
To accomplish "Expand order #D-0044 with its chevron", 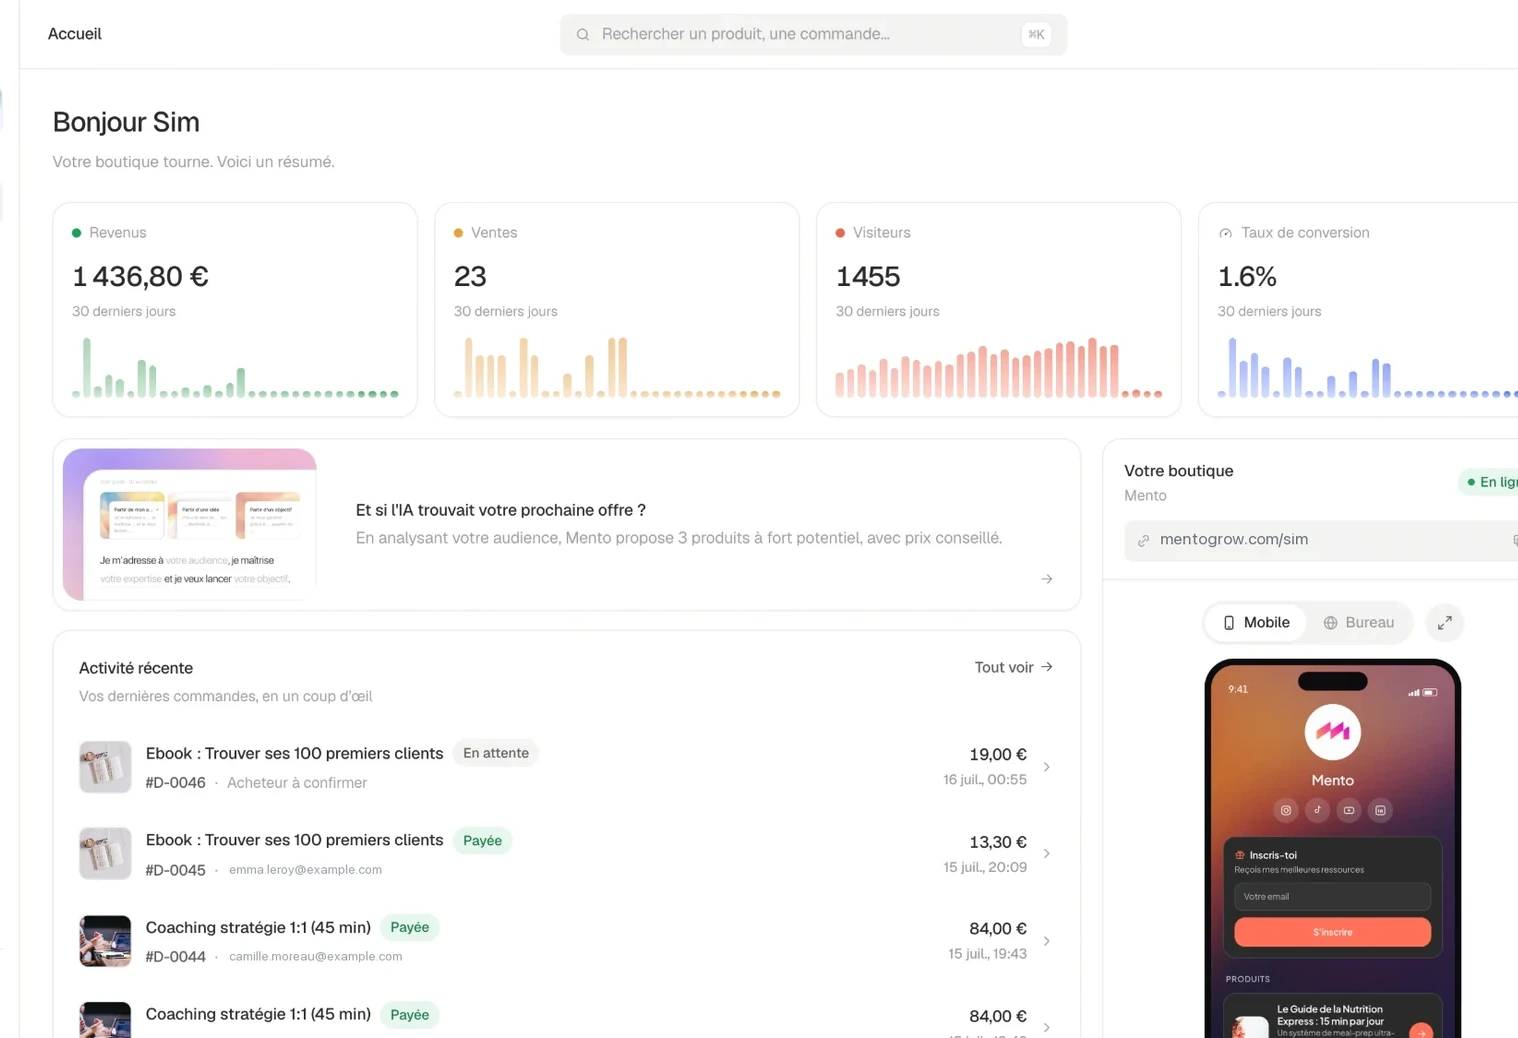I will (x=1047, y=941).
